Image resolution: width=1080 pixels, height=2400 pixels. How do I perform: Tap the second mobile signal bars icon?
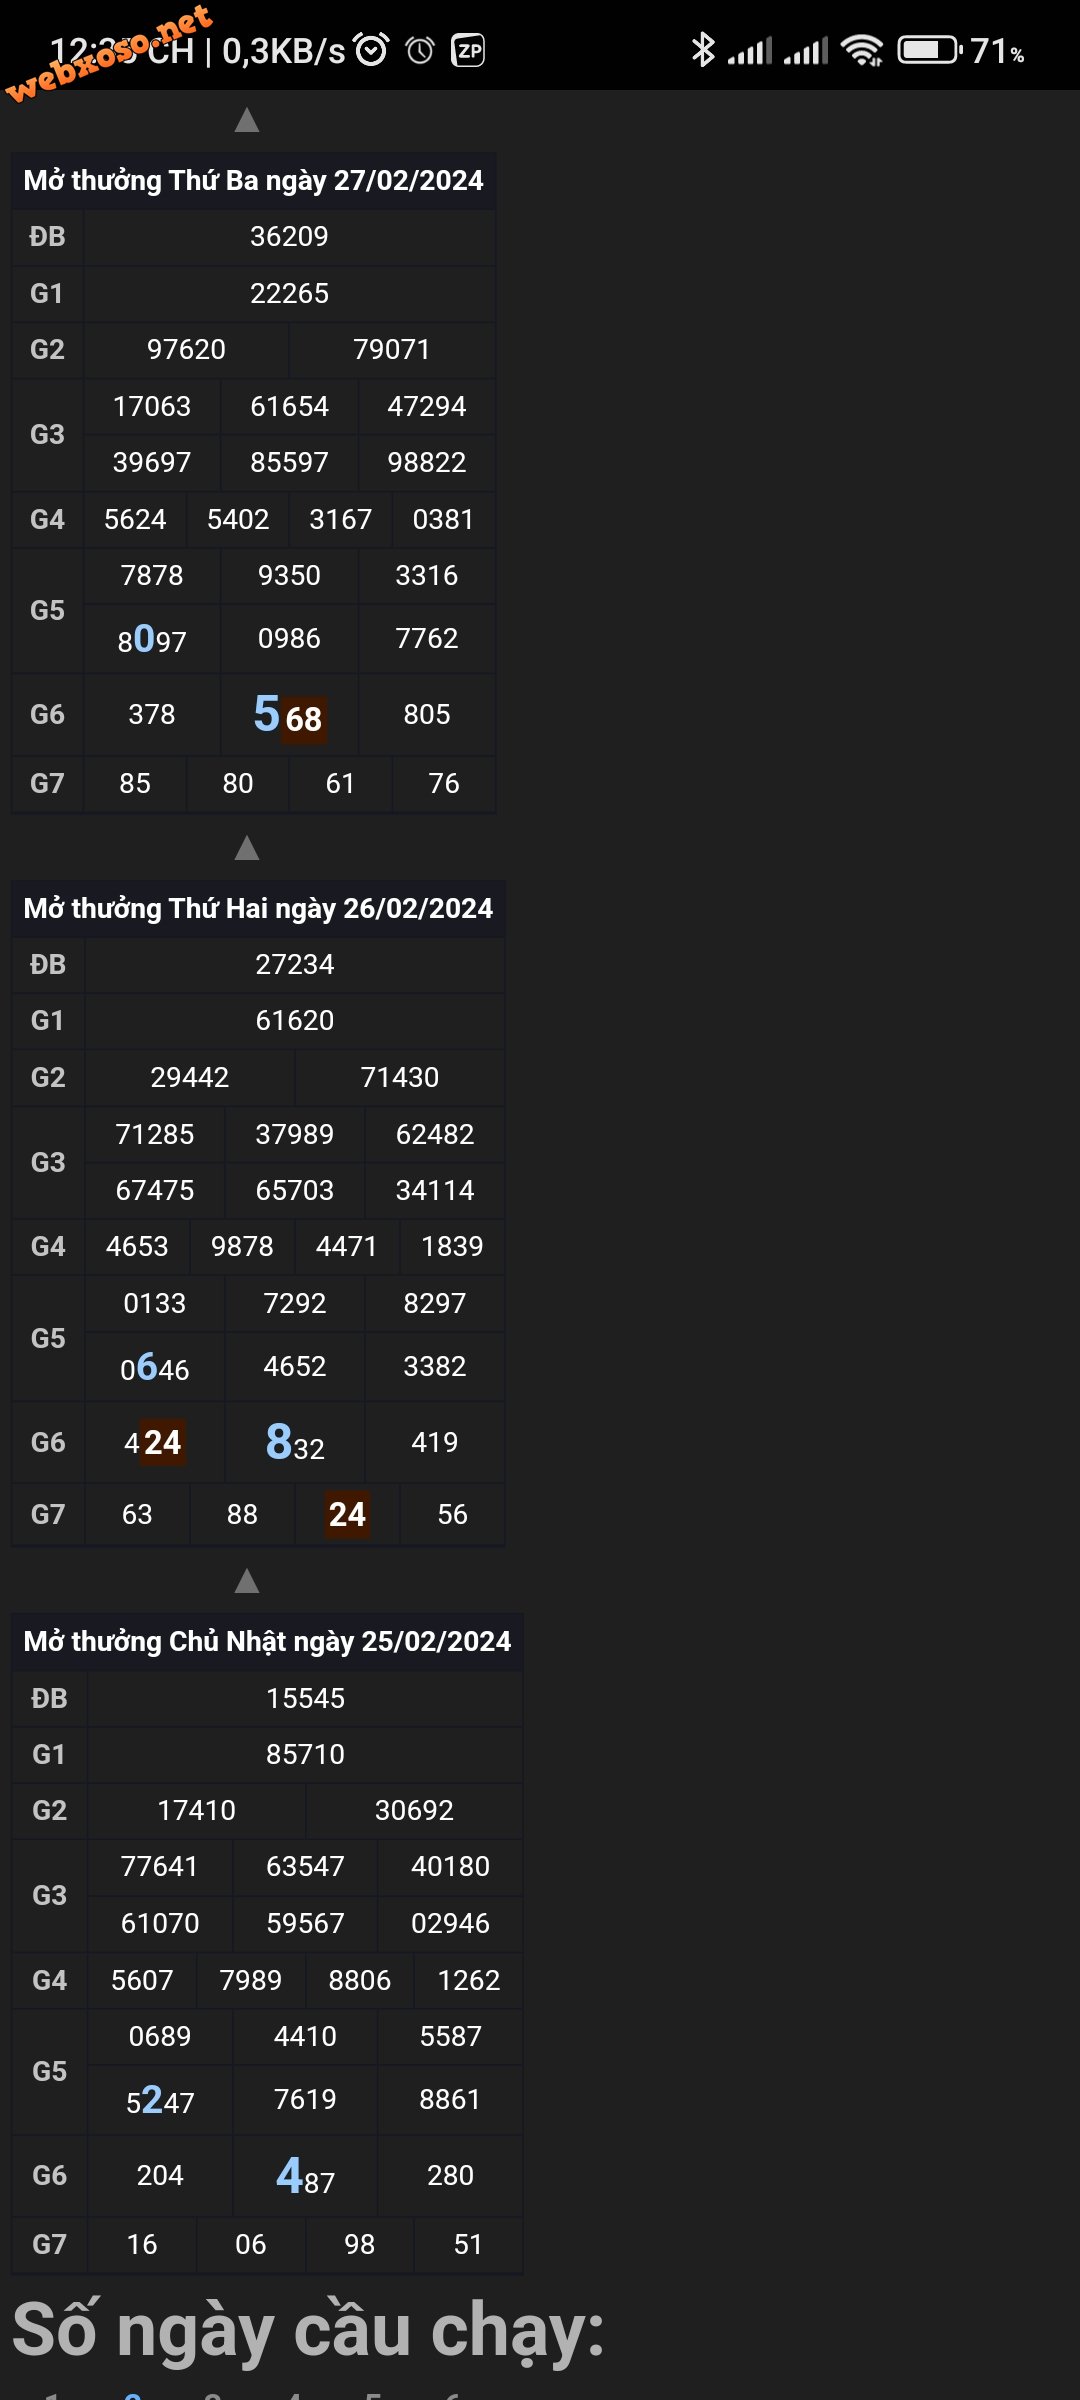pyautogui.click(x=806, y=51)
